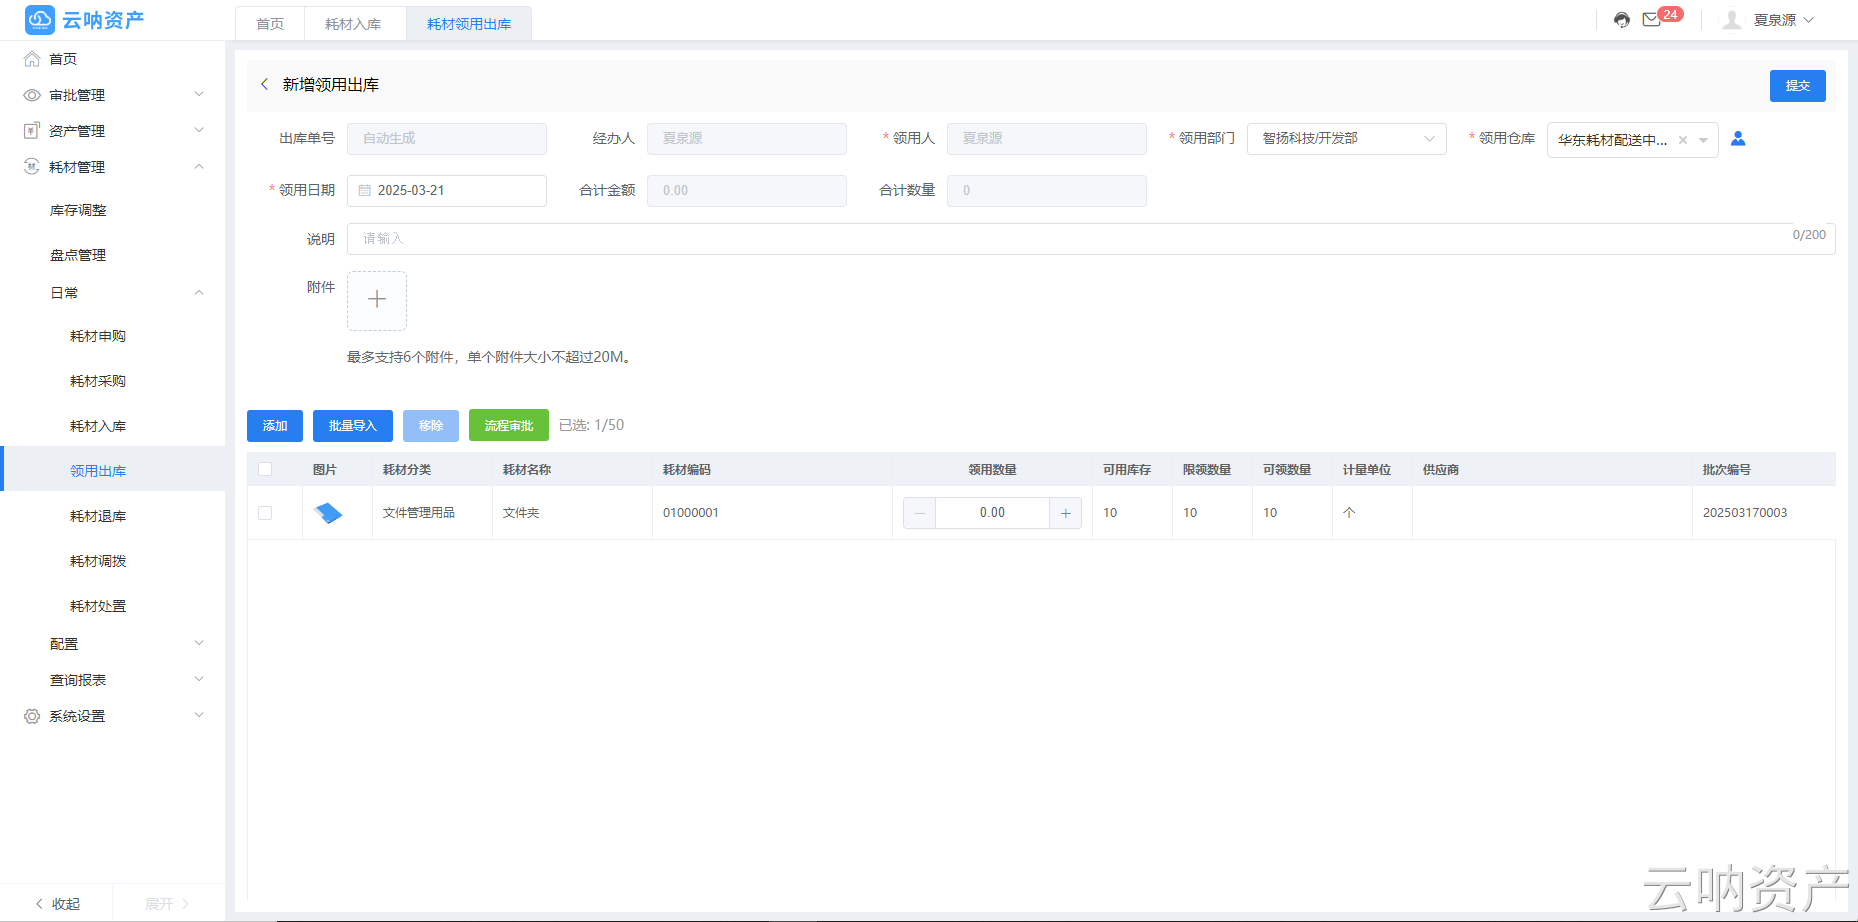
Task: Expand the 审批管理 menu chevron
Action: pyautogui.click(x=199, y=94)
